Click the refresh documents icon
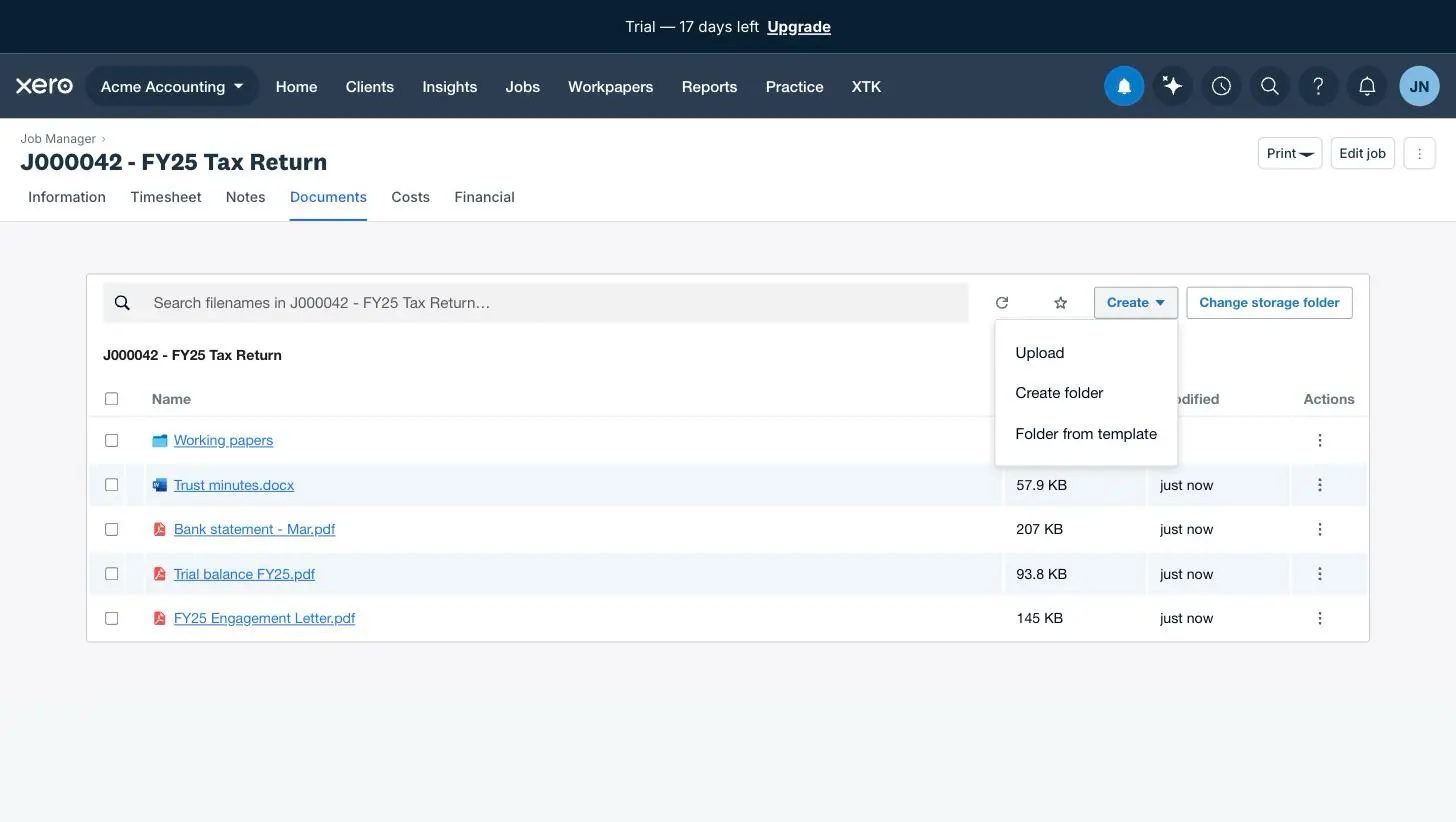The height and width of the screenshot is (822, 1456). [1002, 303]
